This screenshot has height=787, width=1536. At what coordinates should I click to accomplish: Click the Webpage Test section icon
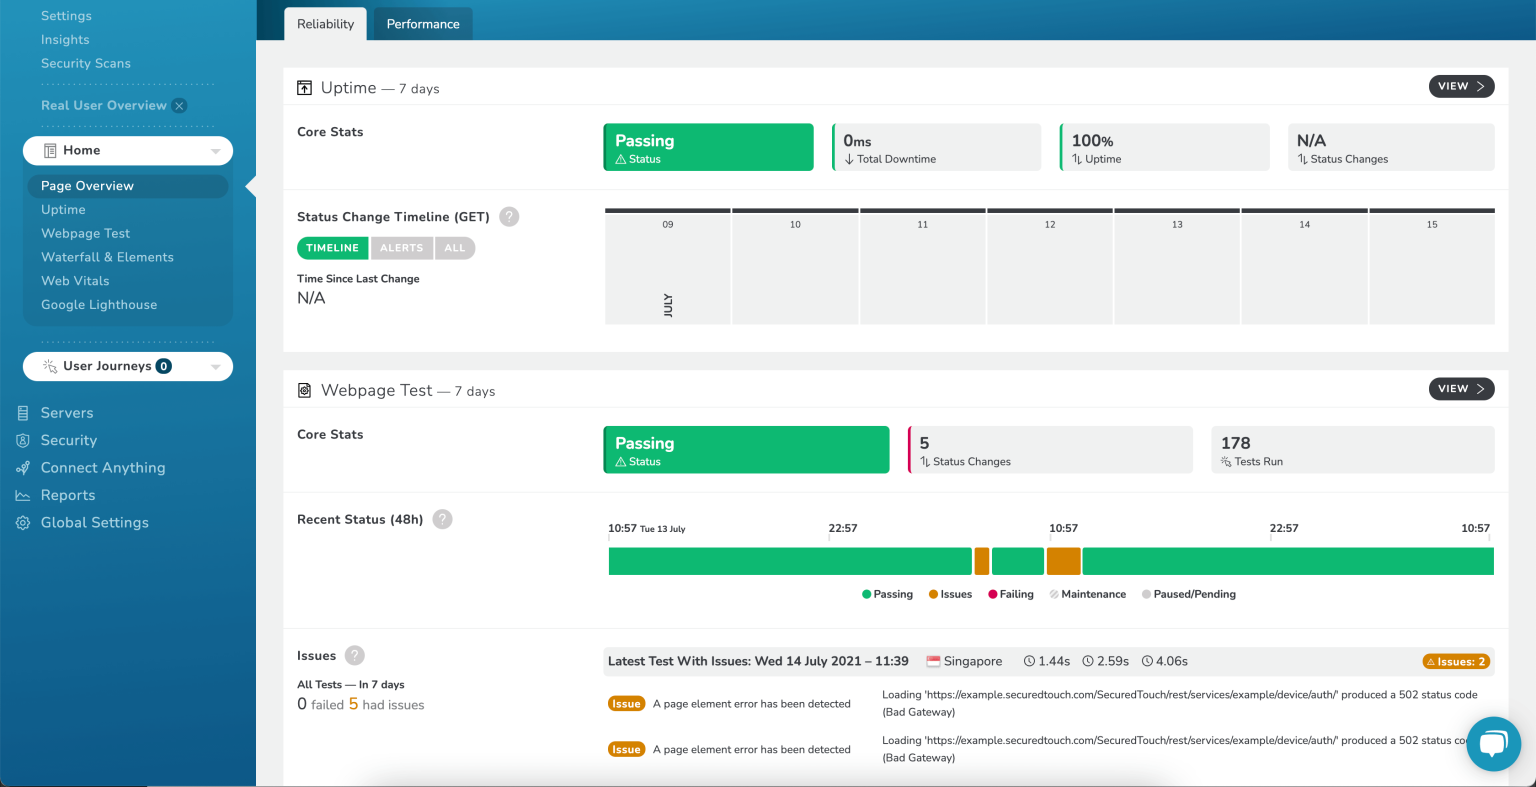(x=304, y=389)
